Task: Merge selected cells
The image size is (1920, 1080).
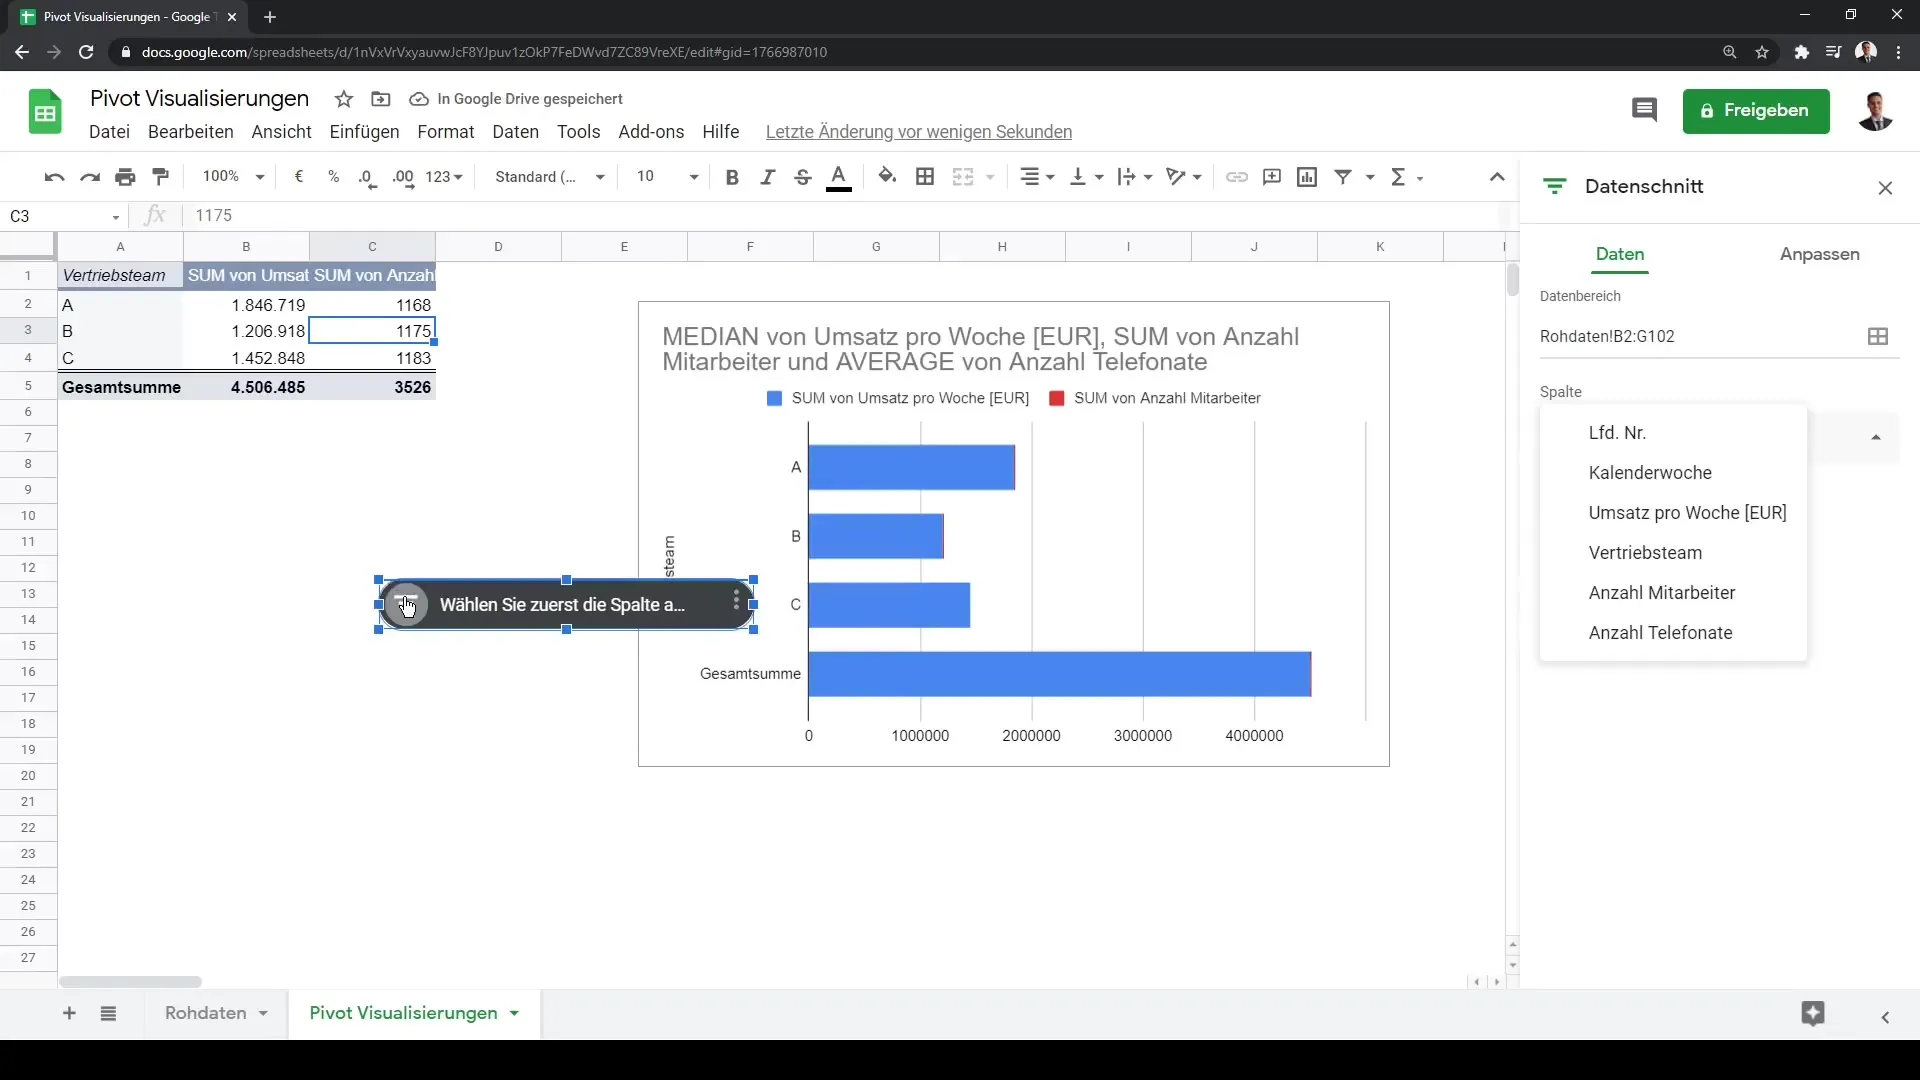Action: [963, 177]
